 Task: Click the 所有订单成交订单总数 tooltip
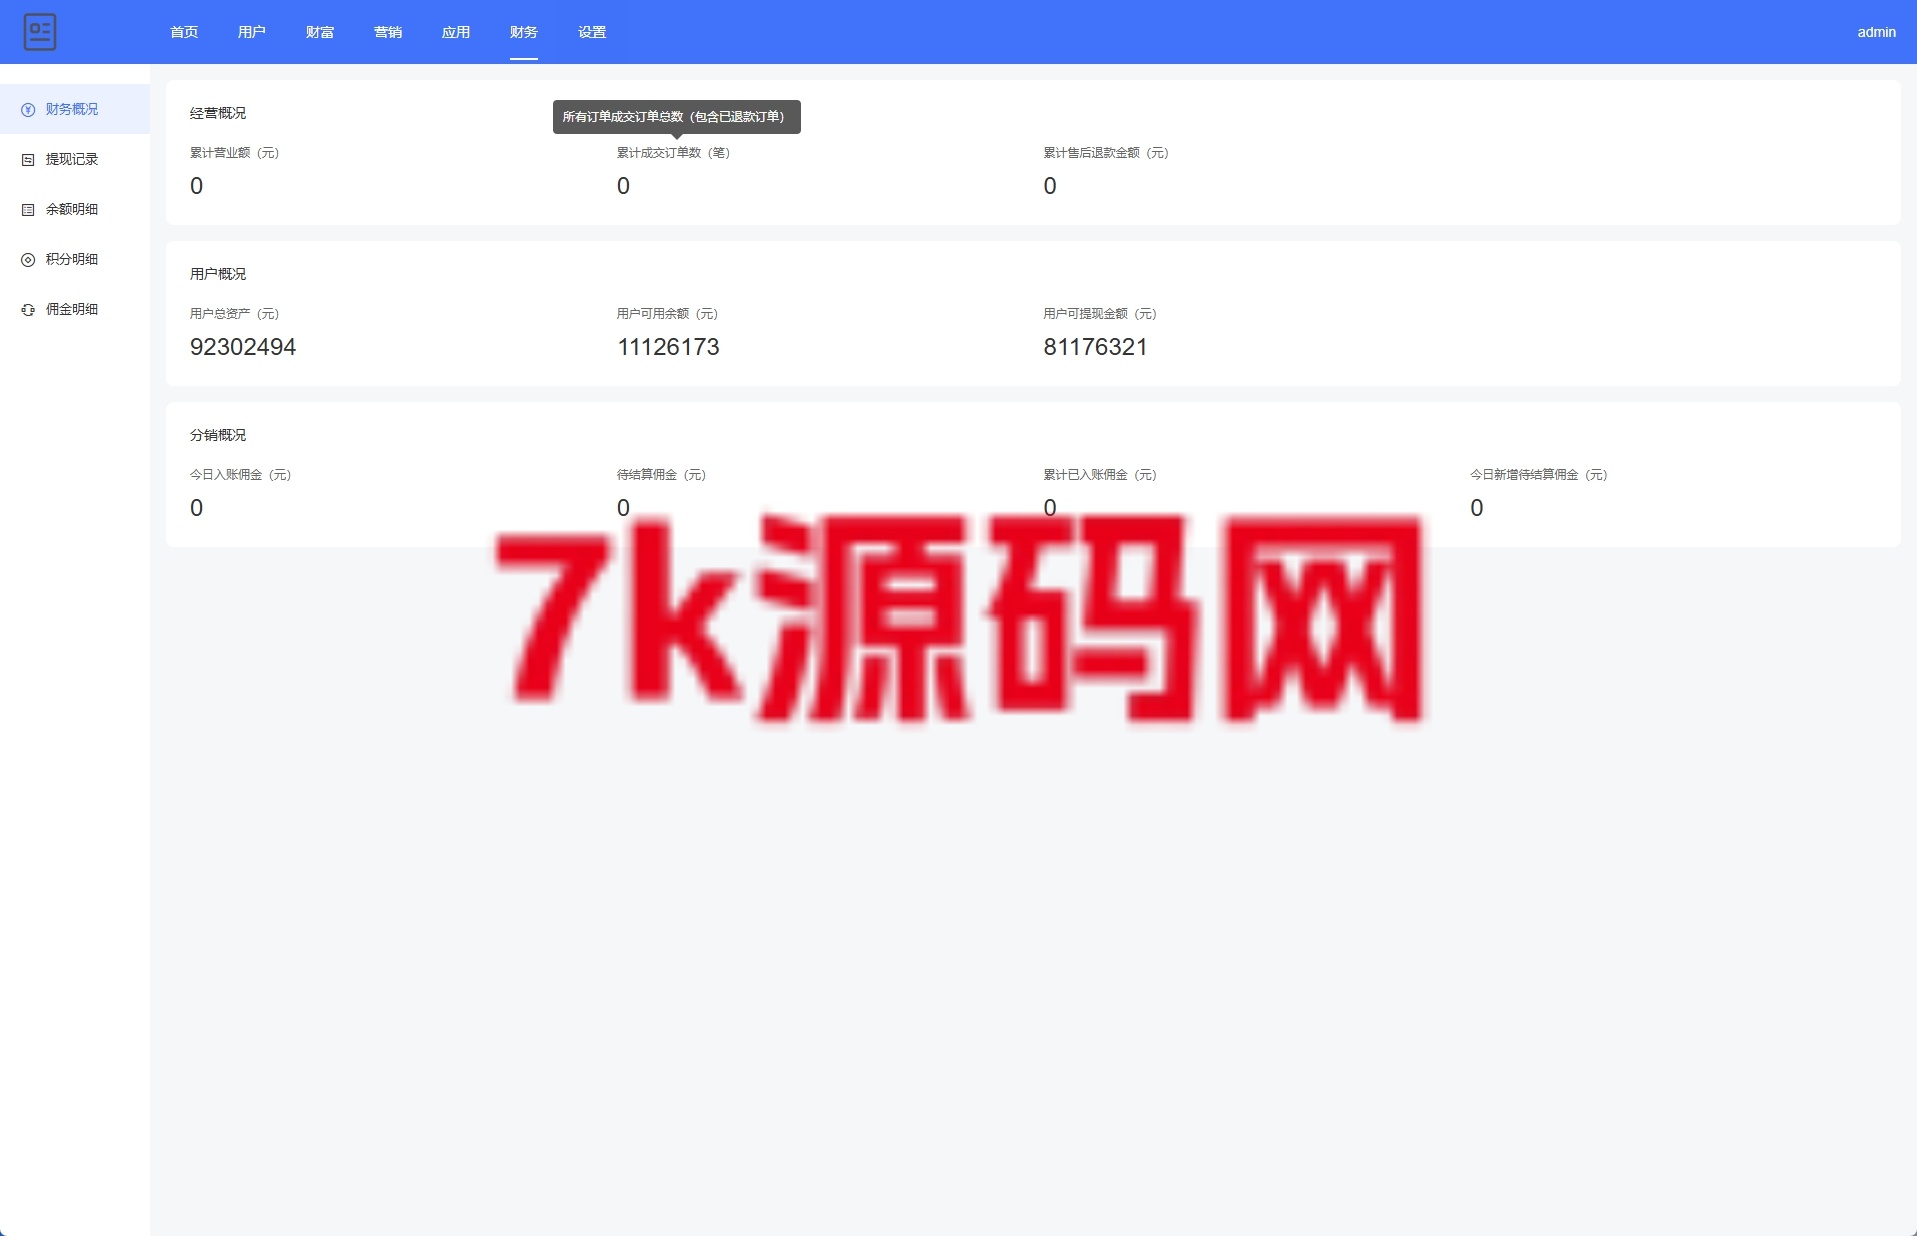click(677, 117)
